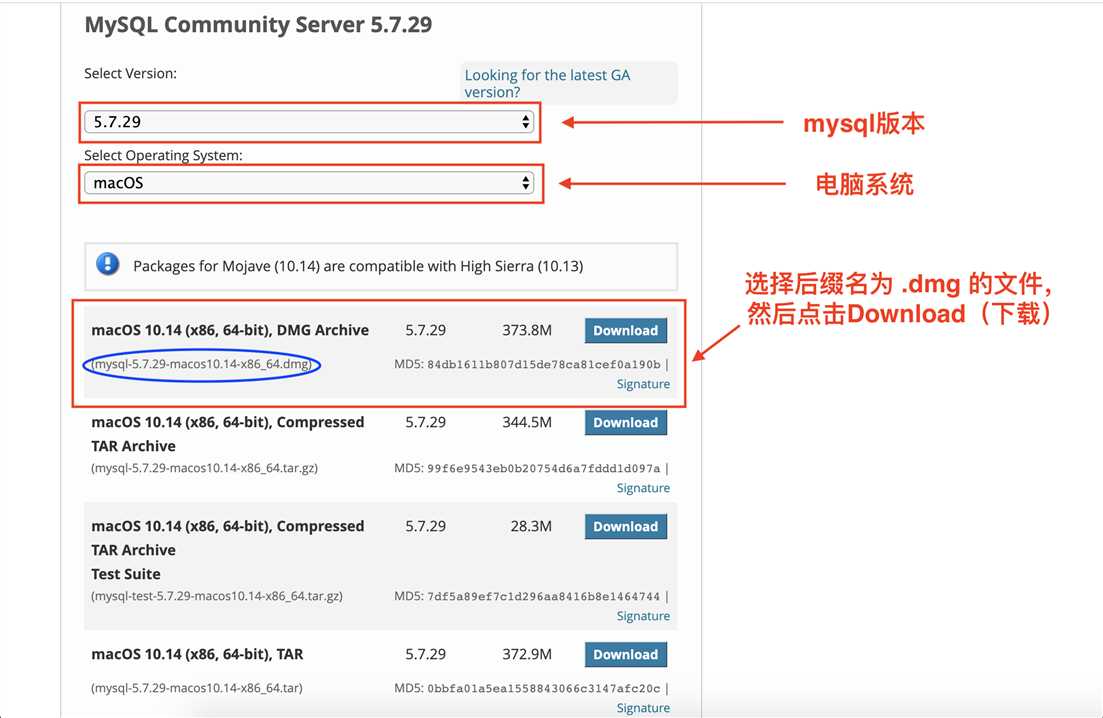Click the MD5 value 99f6e9543eb0b20754d6a7fddd1d097a
1103x718 pixels.
click(544, 468)
